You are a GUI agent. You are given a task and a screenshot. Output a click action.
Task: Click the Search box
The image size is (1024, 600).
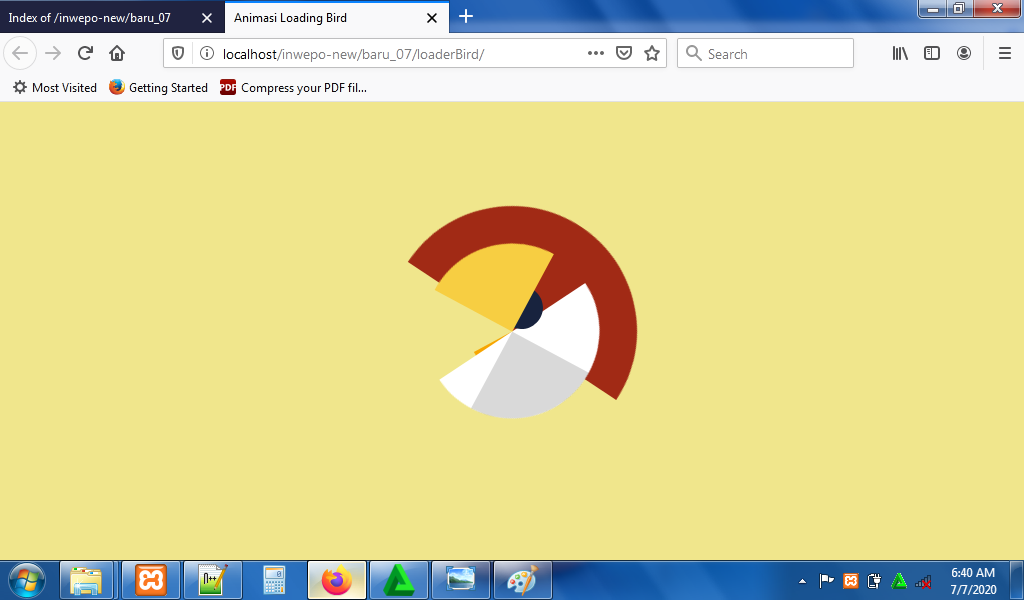765,54
